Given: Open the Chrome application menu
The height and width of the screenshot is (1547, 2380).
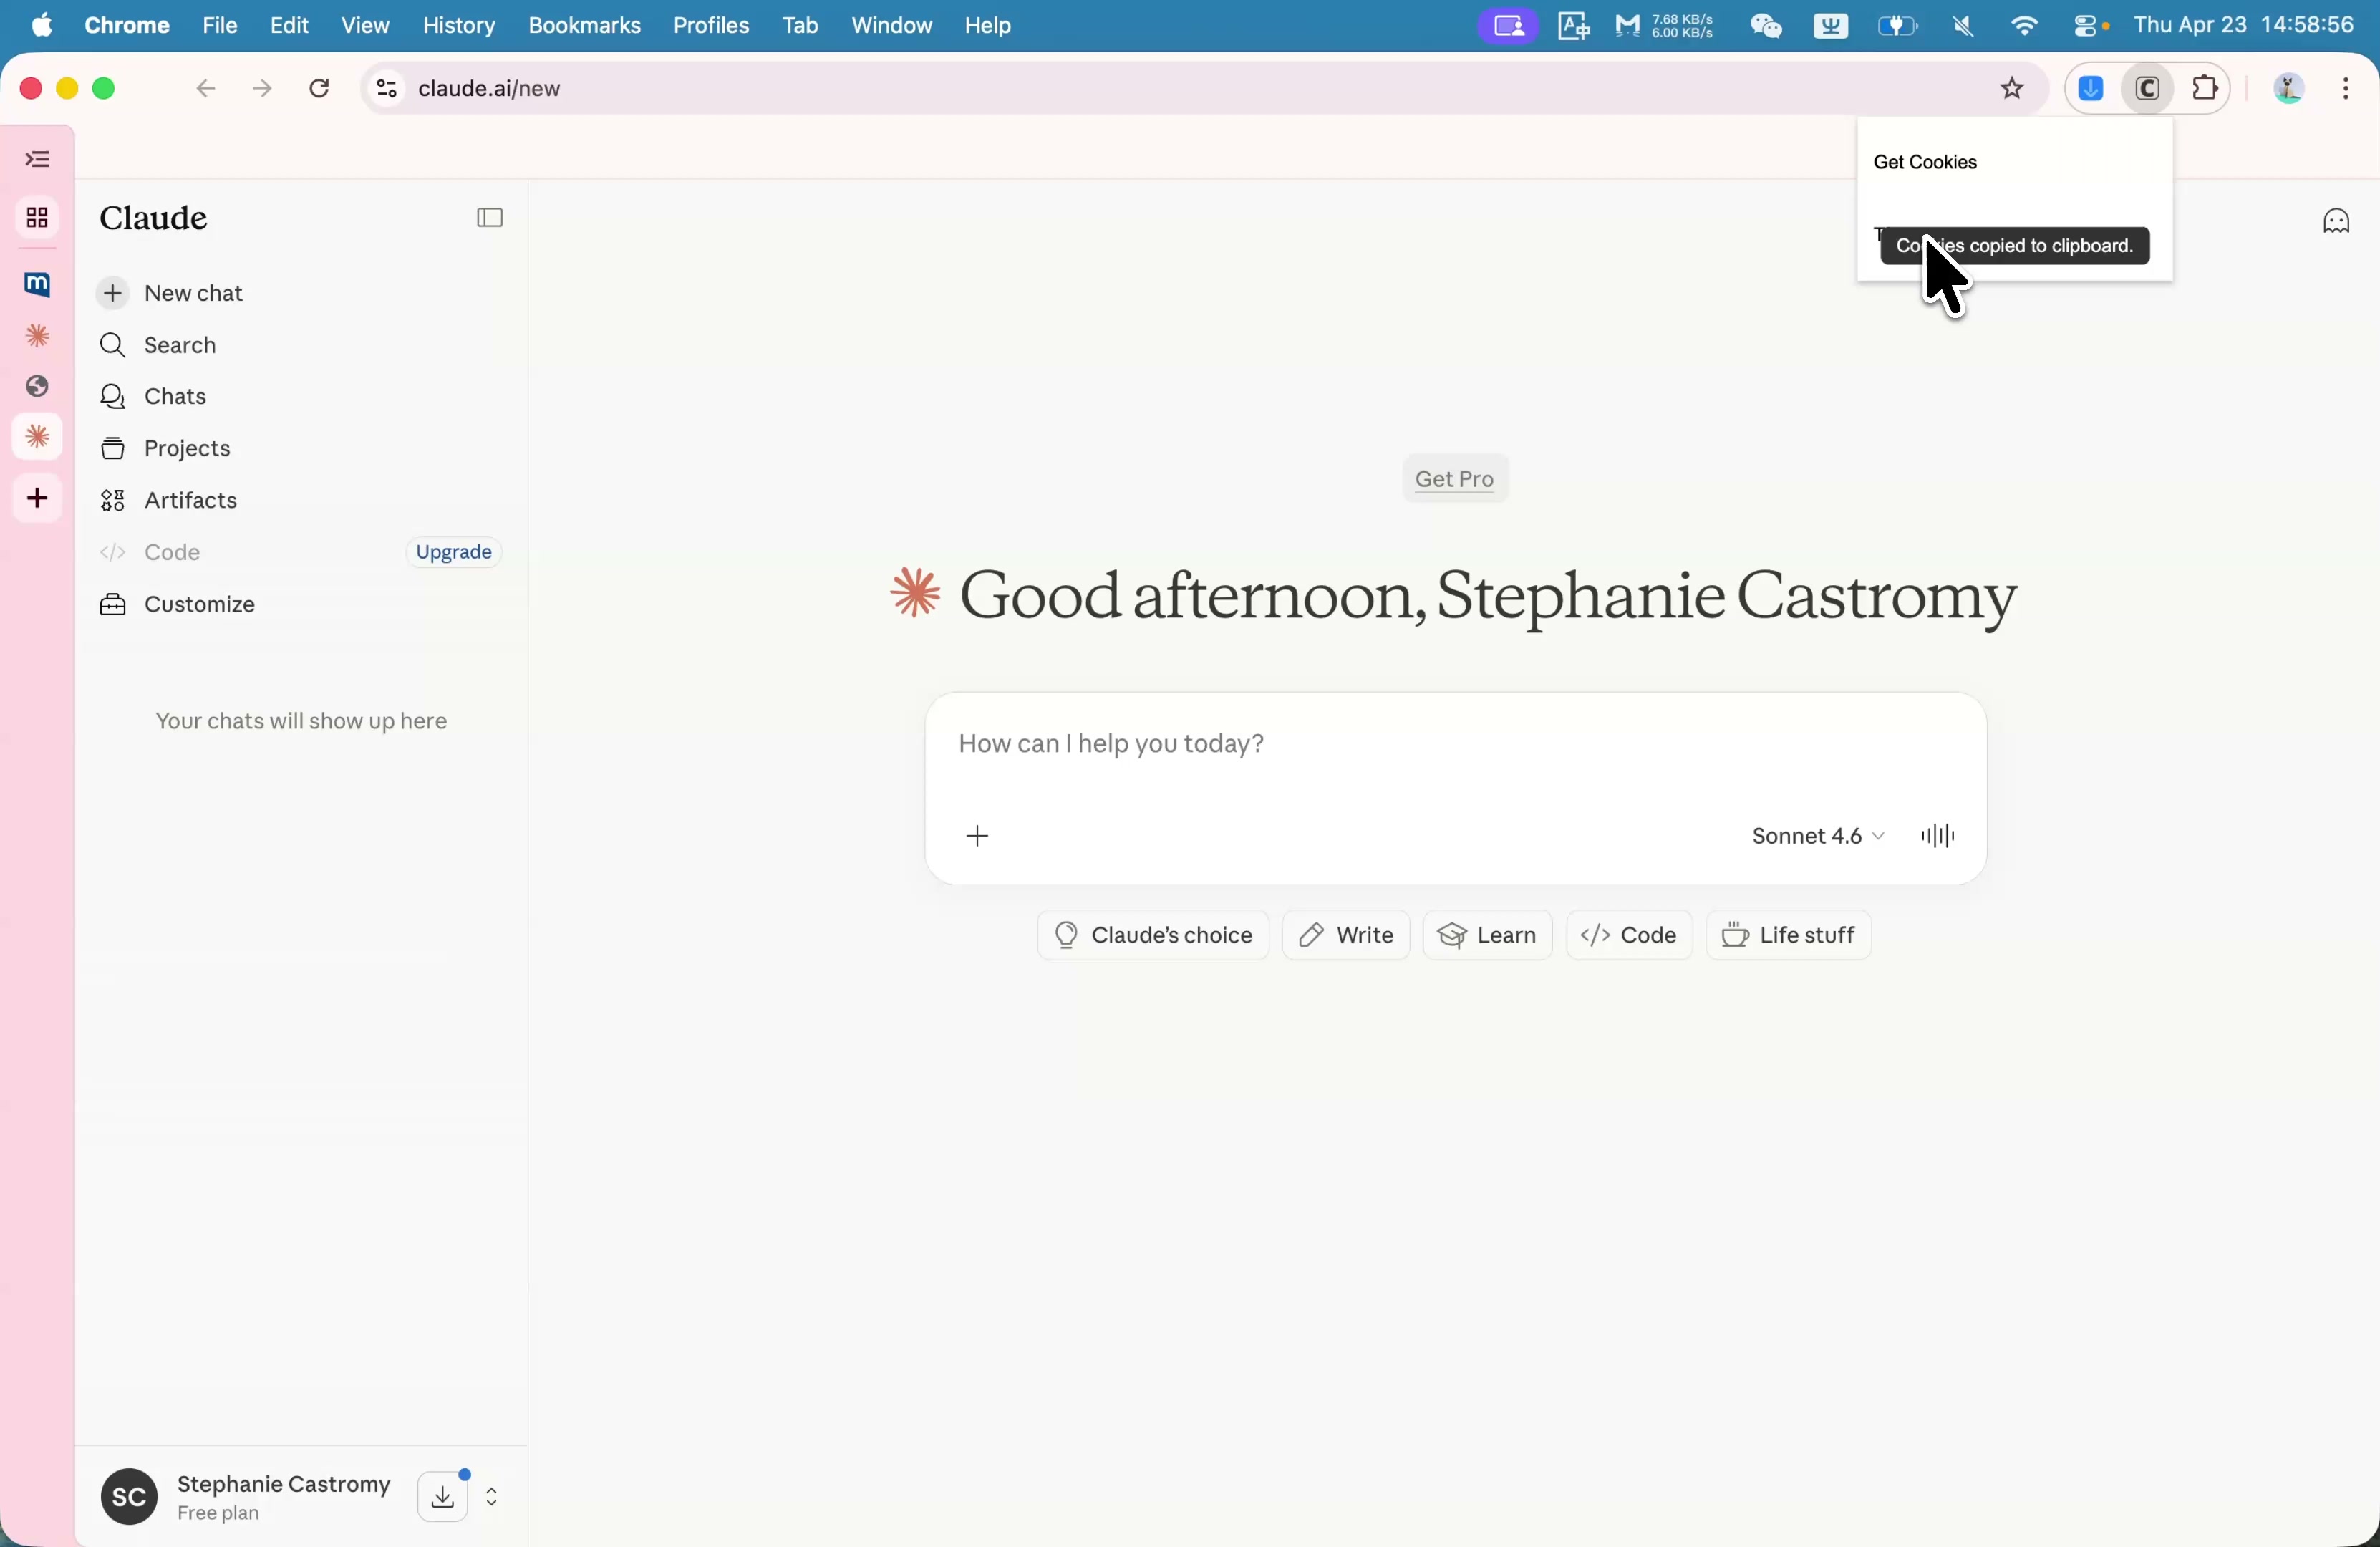Looking at the screenshot, I should coord(127,25).
